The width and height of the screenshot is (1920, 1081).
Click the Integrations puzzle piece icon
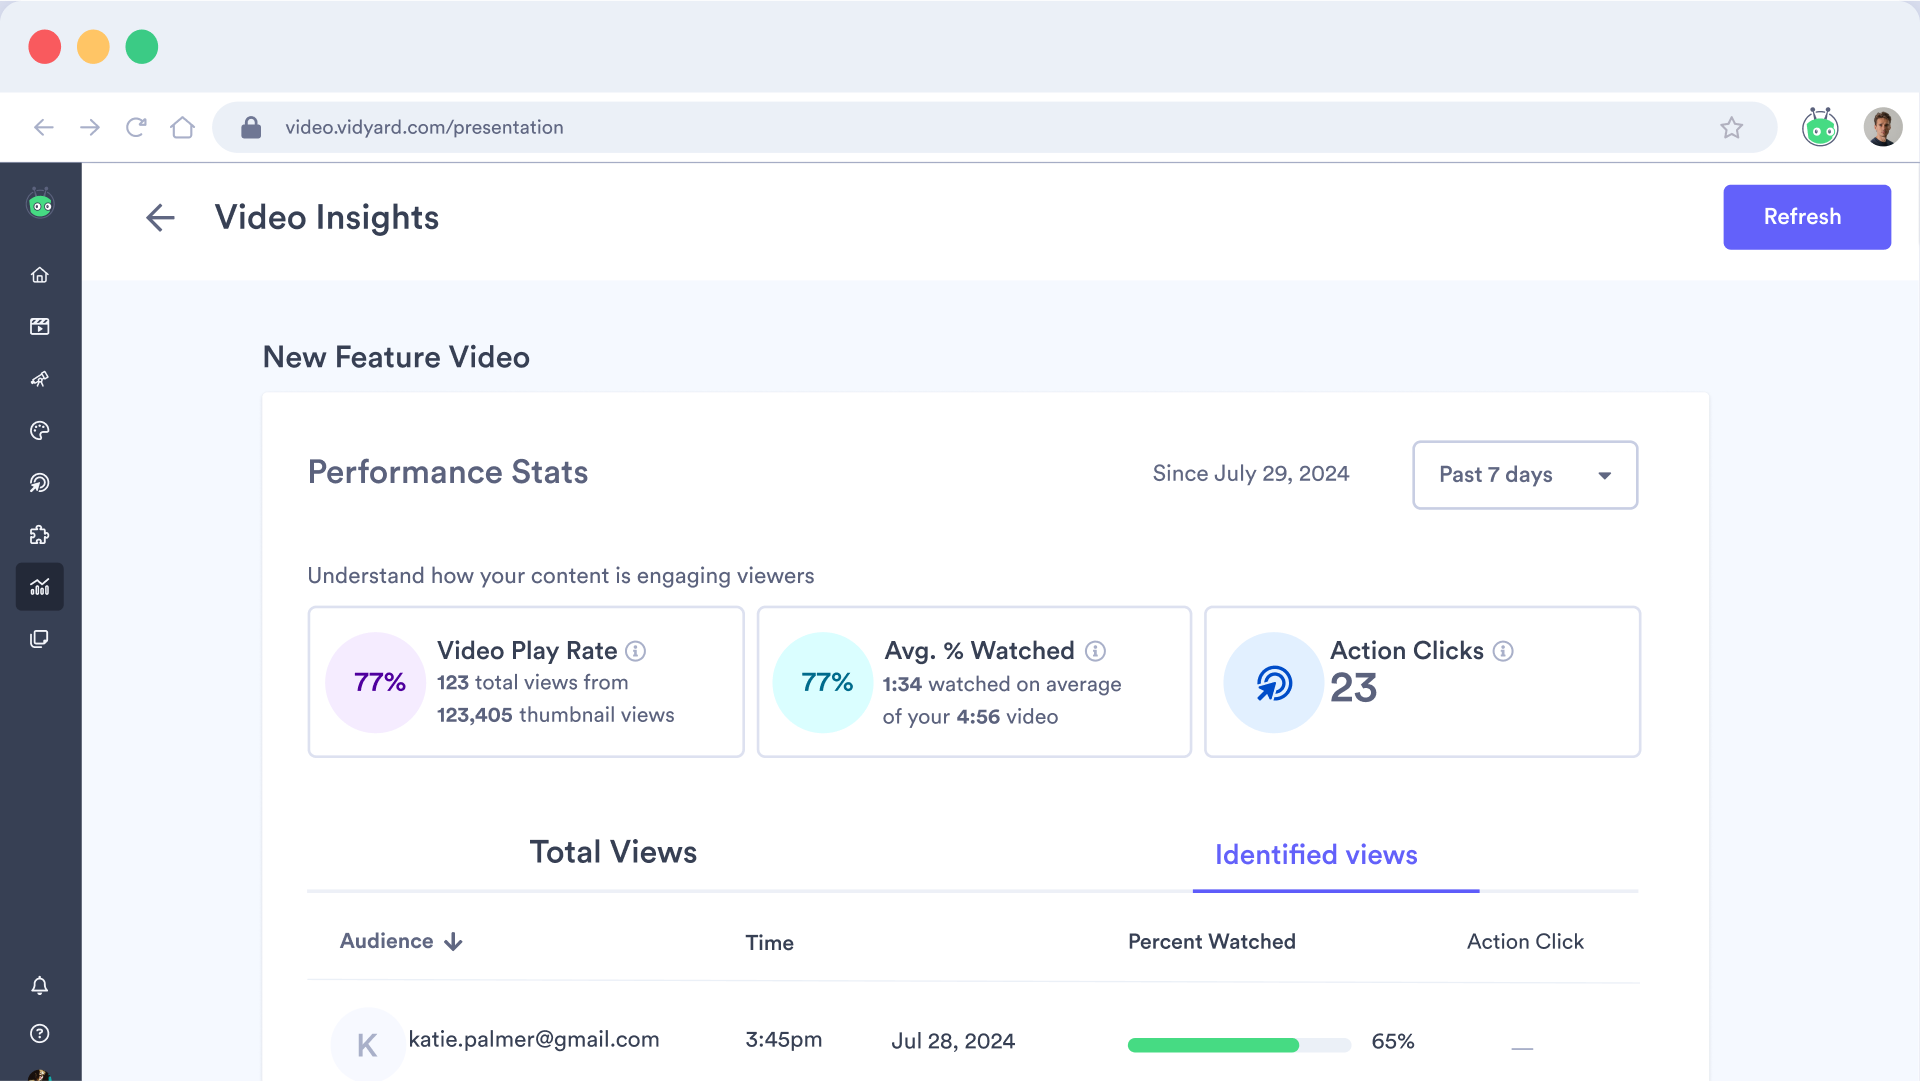pos(41,534)
